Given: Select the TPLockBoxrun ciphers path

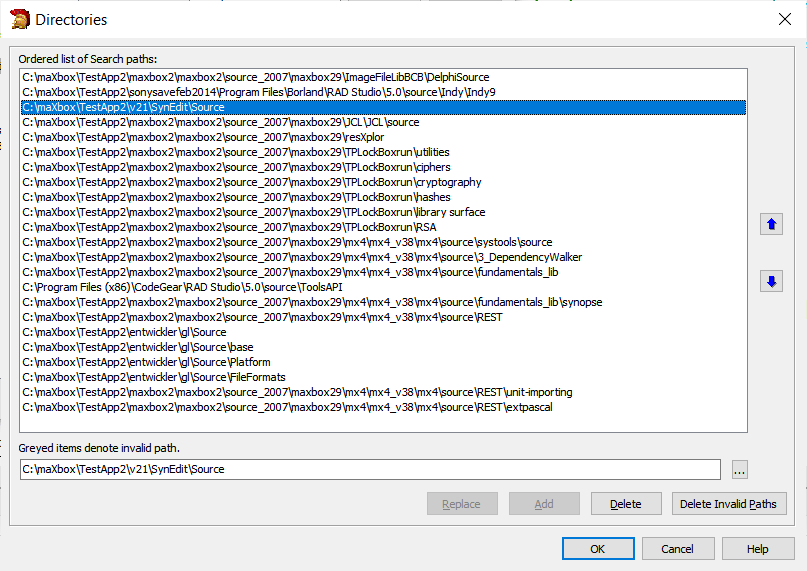Looking at the screenshot, I should pos(236,167).
